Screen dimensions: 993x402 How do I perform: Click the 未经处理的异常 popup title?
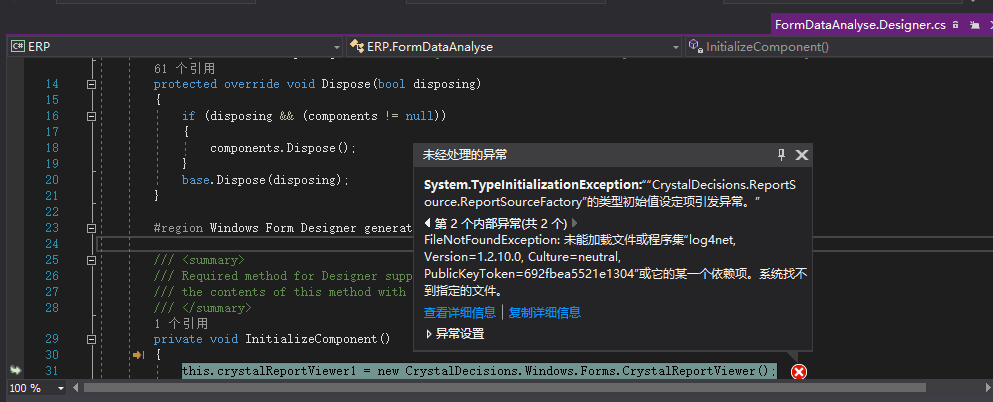pyautogui.click(x=465, y=154)
